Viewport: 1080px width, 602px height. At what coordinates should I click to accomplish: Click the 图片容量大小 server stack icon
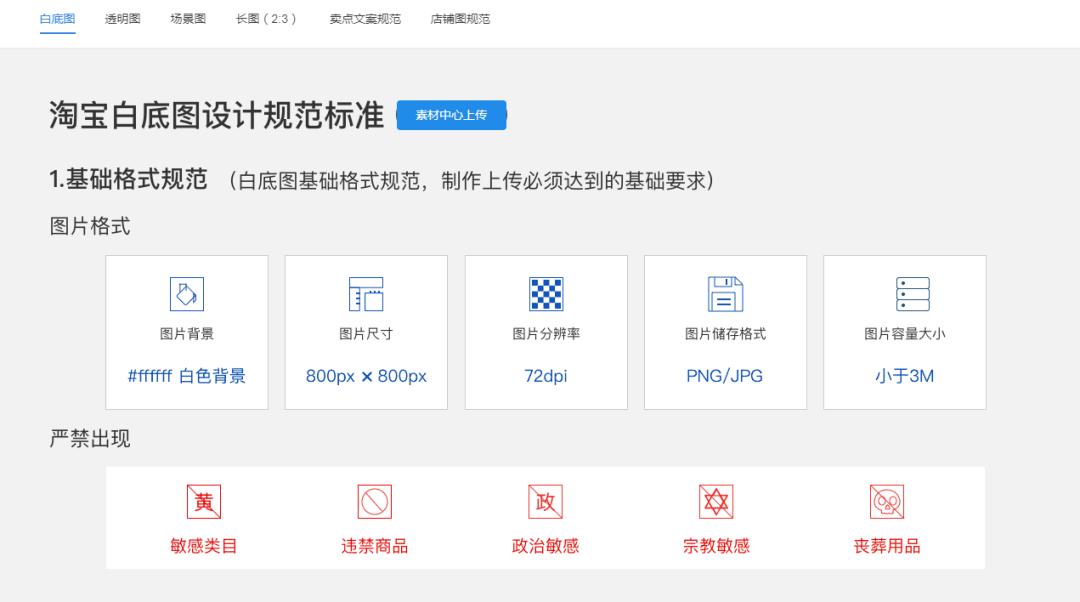point(903,293)
